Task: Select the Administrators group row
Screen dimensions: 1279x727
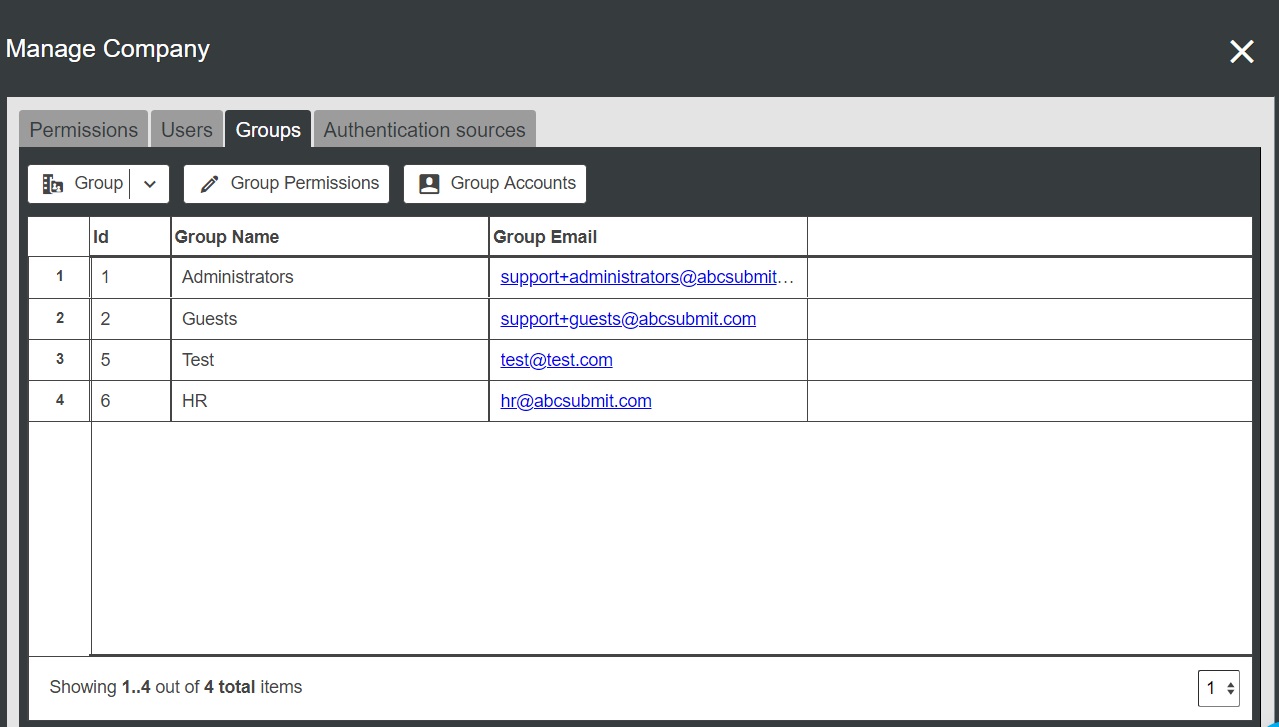Action: click(x=238, y=277)
